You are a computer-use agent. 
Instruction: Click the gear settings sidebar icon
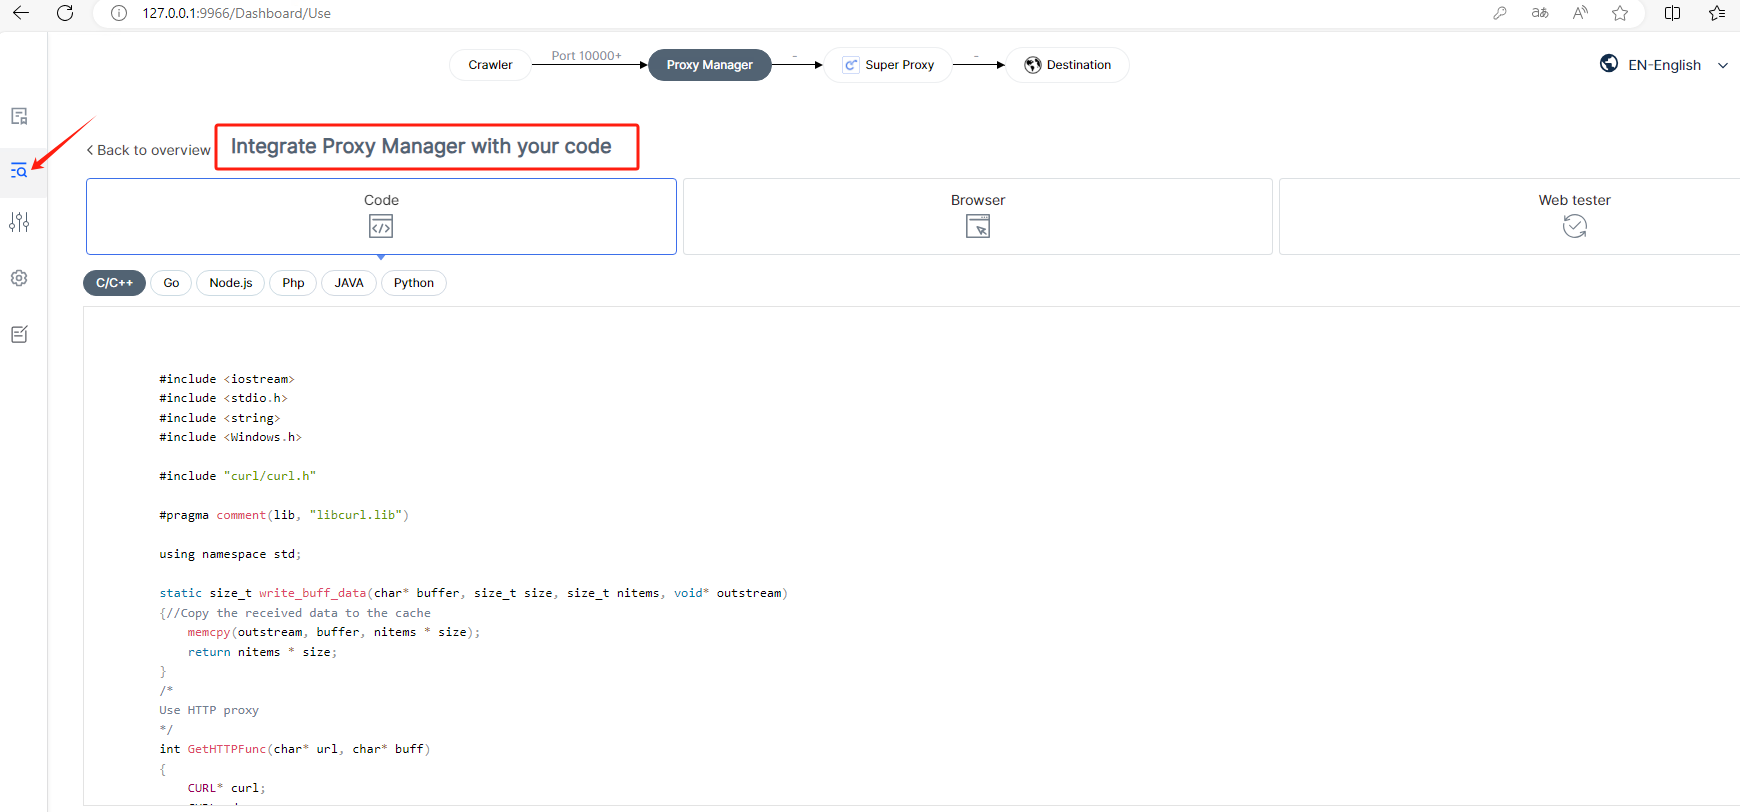(19, 278)
